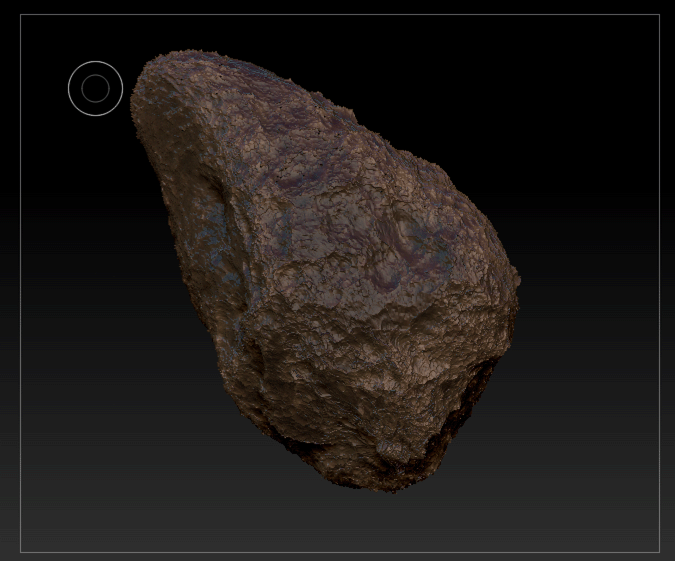Click the empty canvas below the brush cursor
The image size is (675, 561).
[95, 200]
